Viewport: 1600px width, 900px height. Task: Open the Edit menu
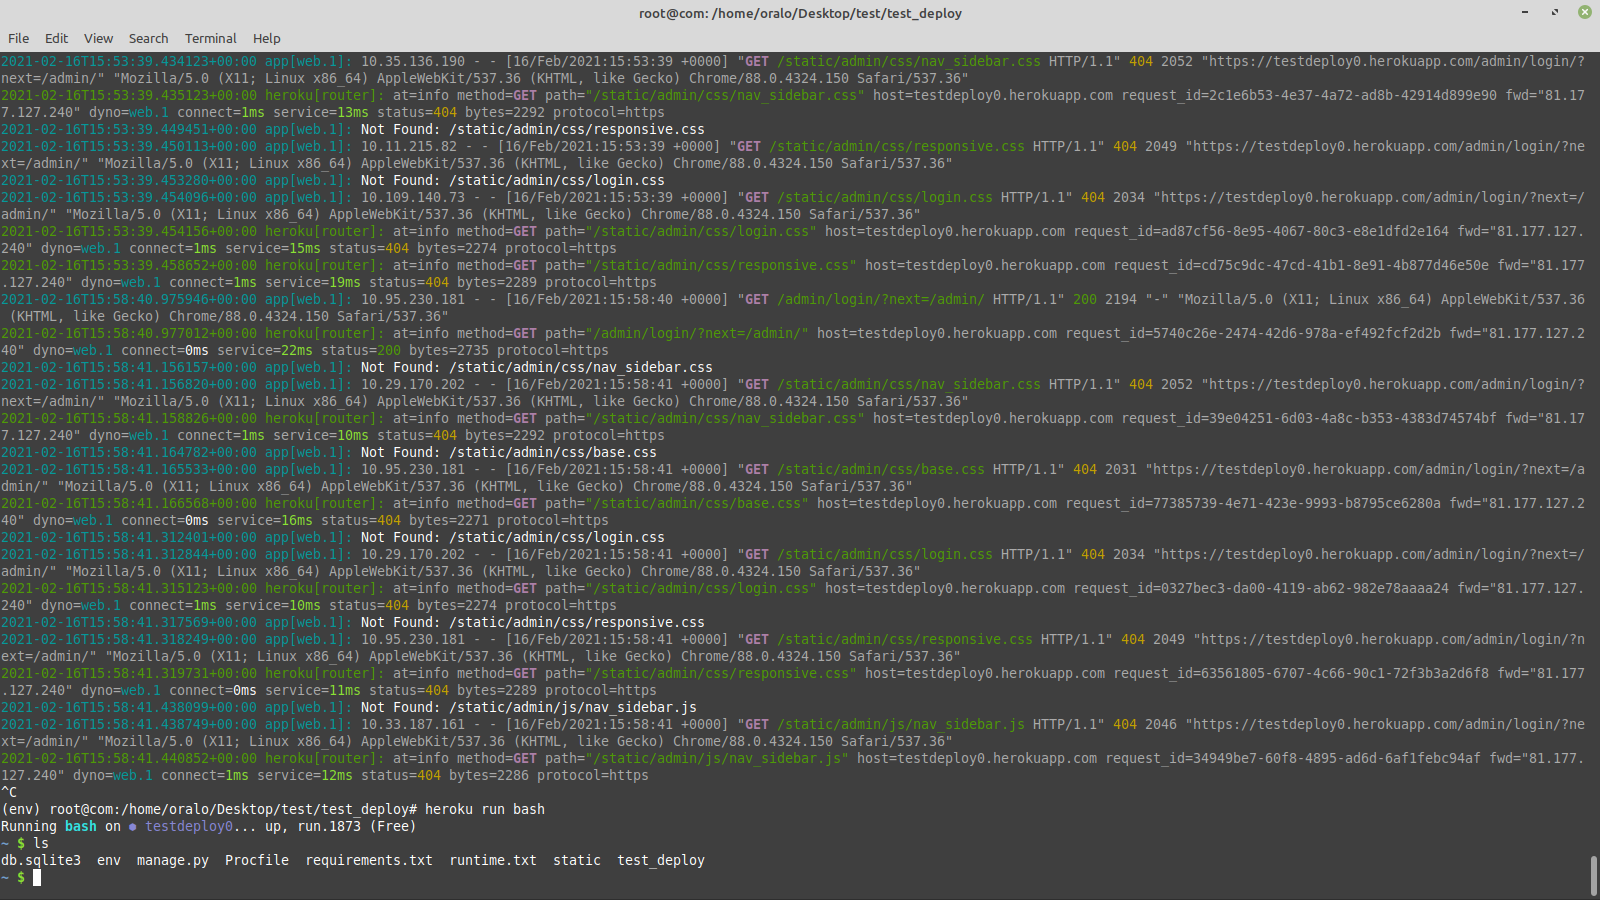[x=56, y=38]
